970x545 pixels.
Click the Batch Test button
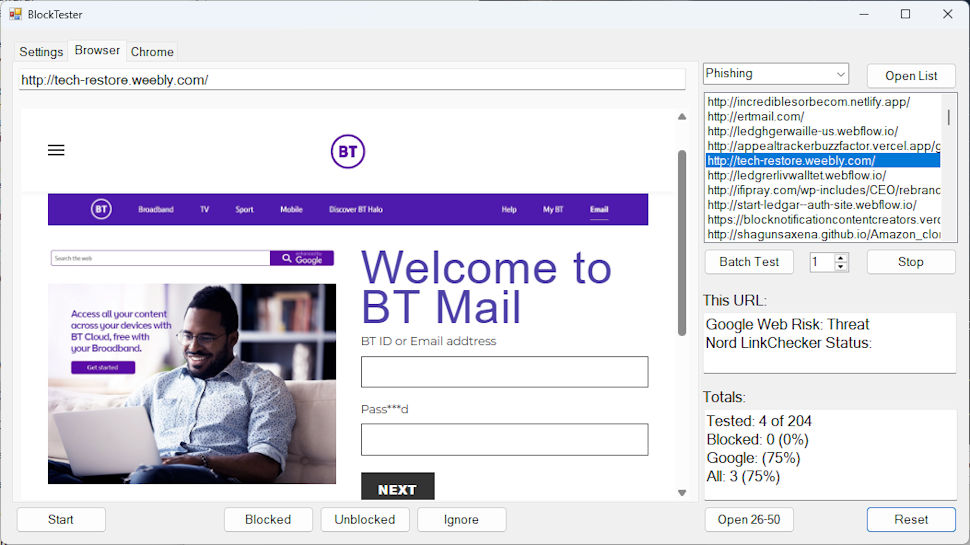(x=749, y=262)
